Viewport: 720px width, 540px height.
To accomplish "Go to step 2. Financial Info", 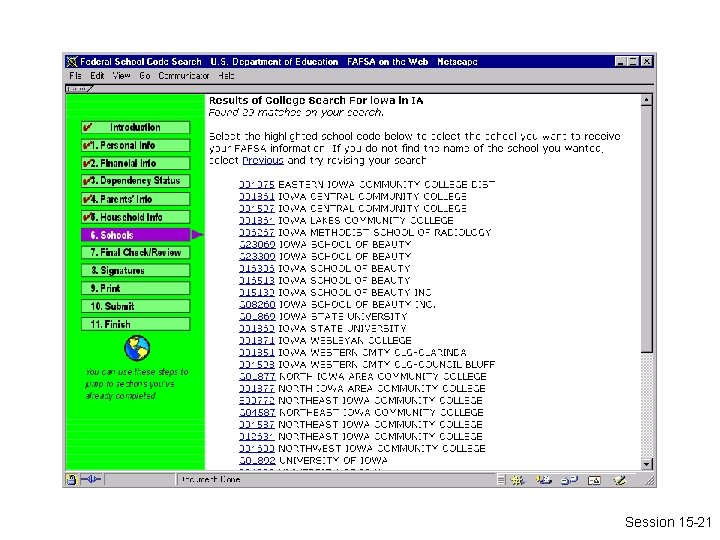I will pos(135,163).
